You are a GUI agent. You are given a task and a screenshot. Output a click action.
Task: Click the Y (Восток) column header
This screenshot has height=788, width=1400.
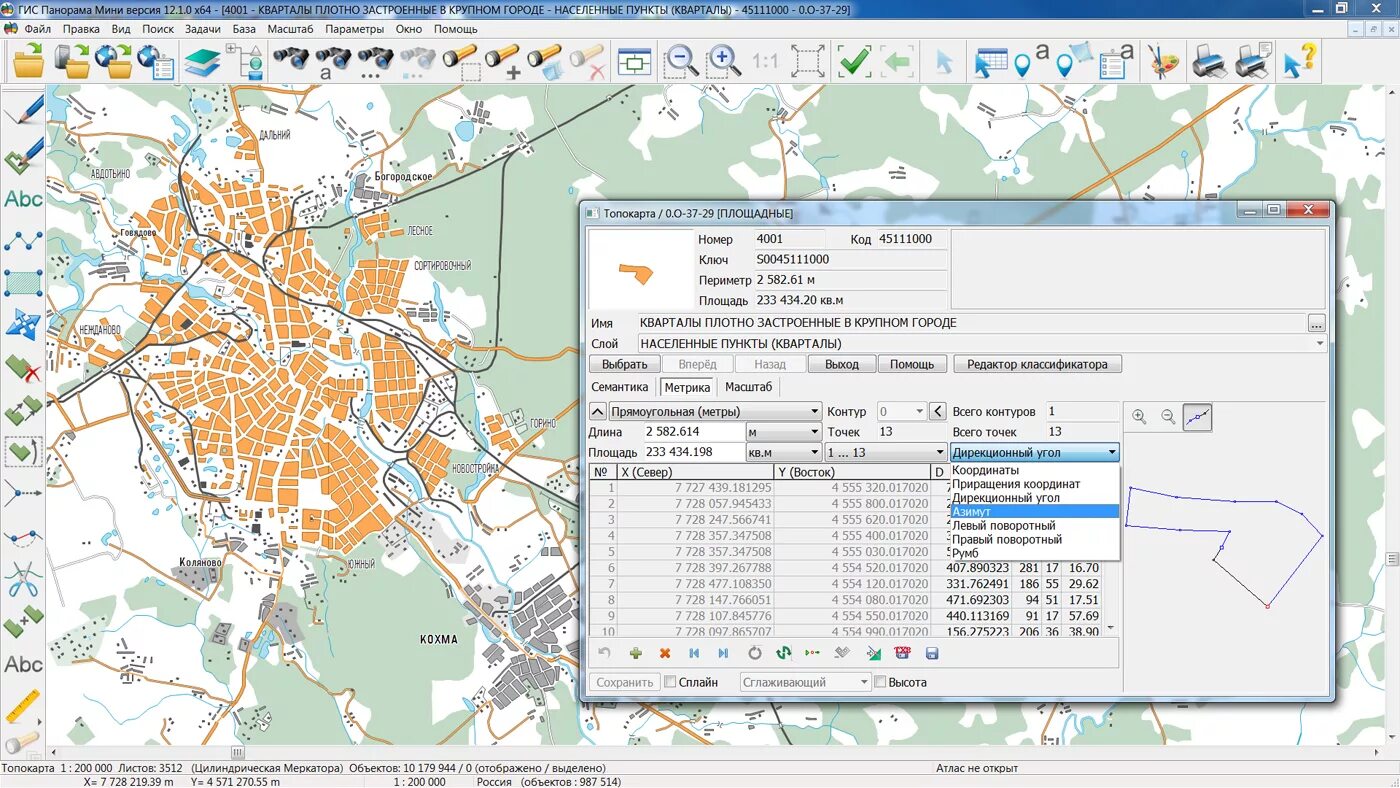pyautogui.click(x=852, y=472)
